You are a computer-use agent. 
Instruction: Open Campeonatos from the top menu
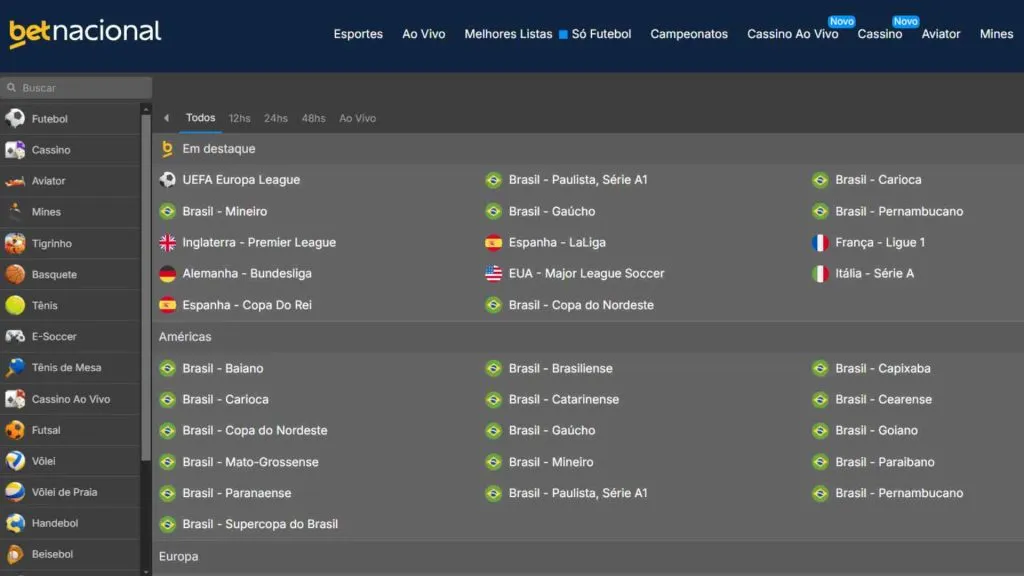[688, 33]
